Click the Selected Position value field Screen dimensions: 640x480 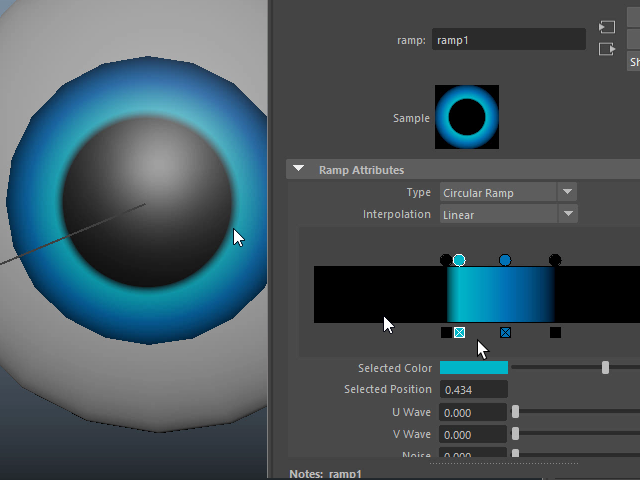(x=474, y=389)
